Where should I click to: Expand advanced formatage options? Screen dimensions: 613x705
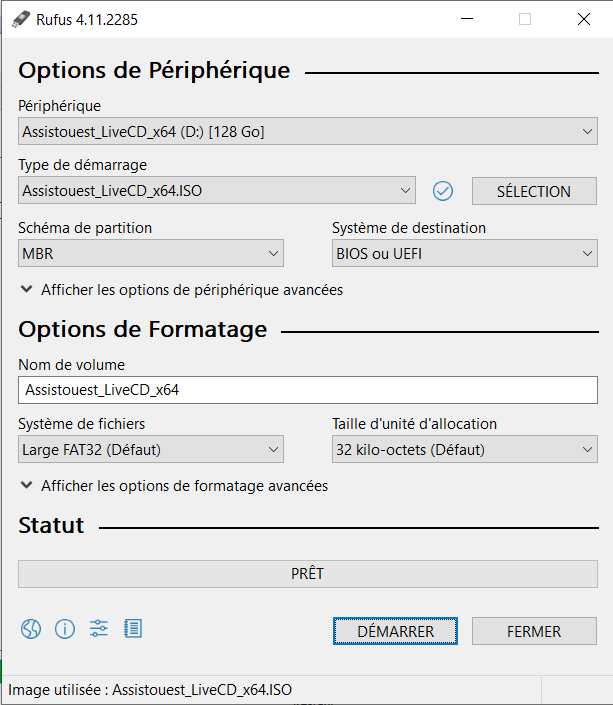click(x=174, y=486)
